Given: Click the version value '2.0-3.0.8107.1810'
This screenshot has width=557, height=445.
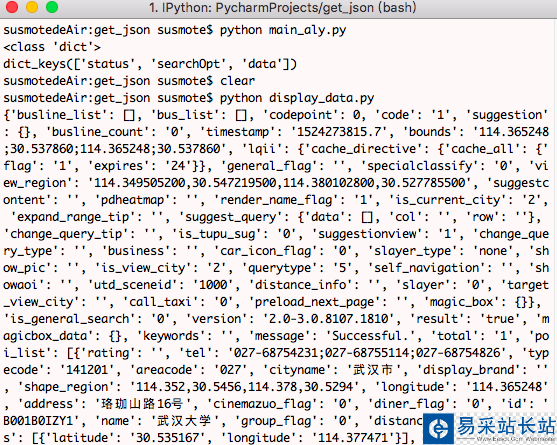Looking at the screenshot, I should point(328,319).
